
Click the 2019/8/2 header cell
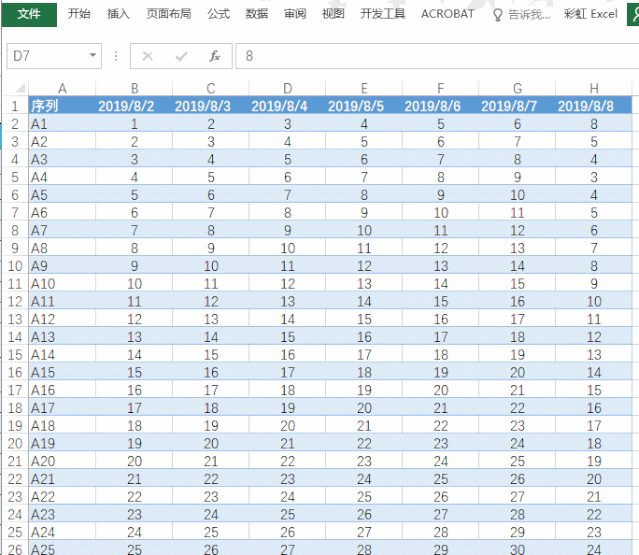(x=134, y=106)
